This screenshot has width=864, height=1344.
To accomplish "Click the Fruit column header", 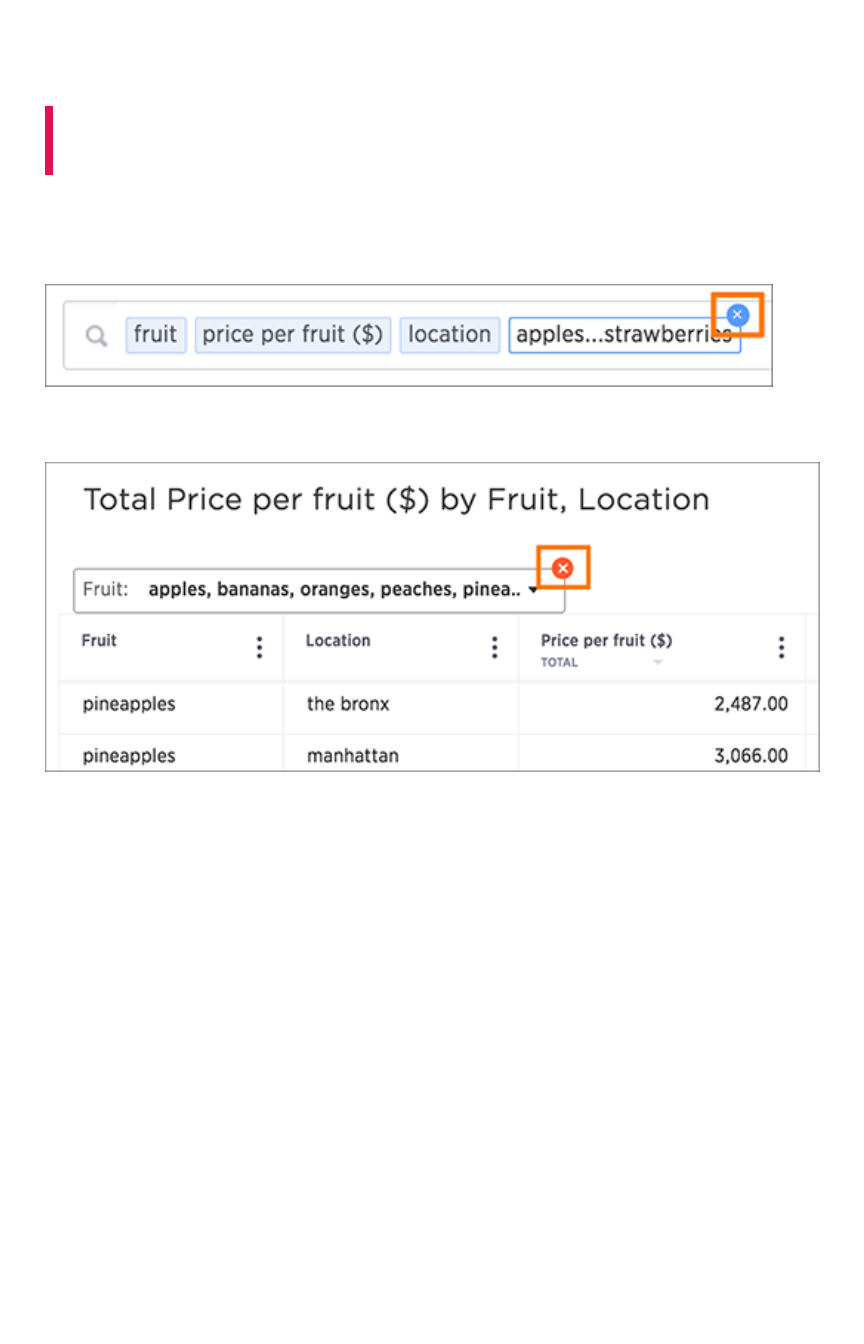I will tap(99, 641).
